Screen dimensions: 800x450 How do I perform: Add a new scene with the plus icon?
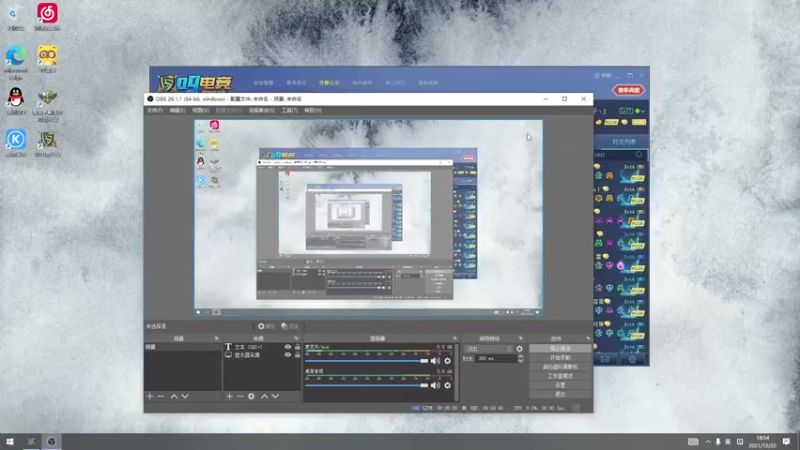pyautogui.click(x=149, y=396)
